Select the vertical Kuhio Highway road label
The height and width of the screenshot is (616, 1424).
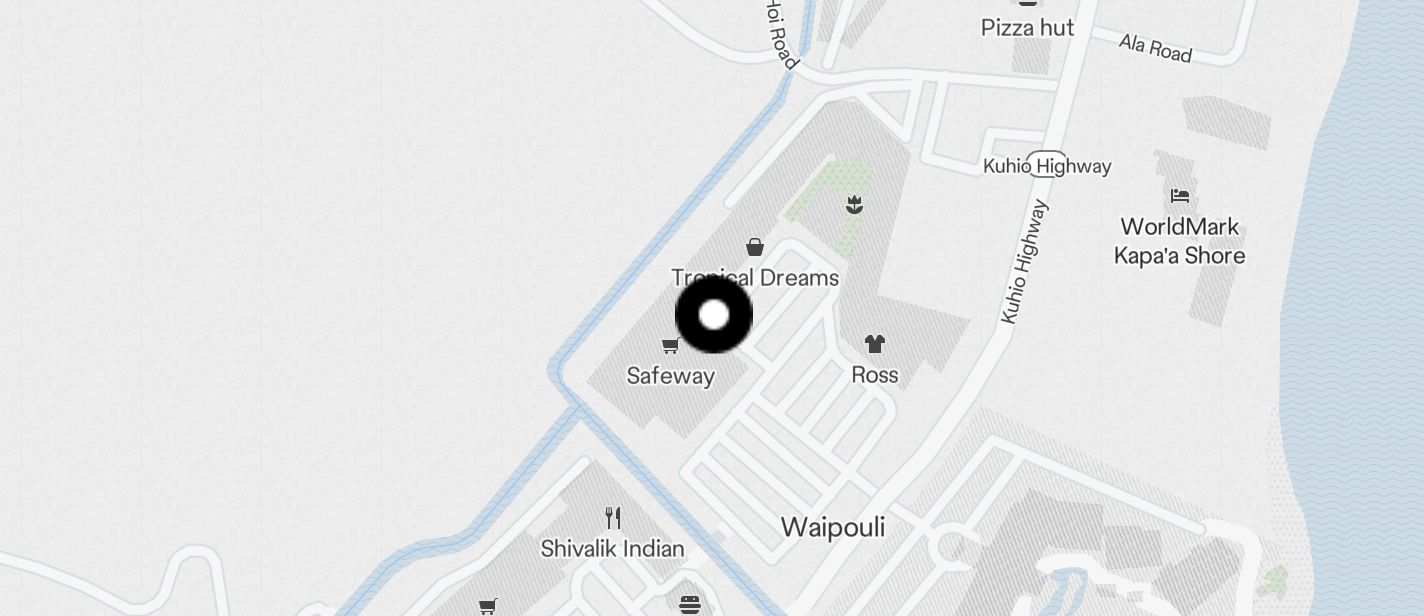1025,262
